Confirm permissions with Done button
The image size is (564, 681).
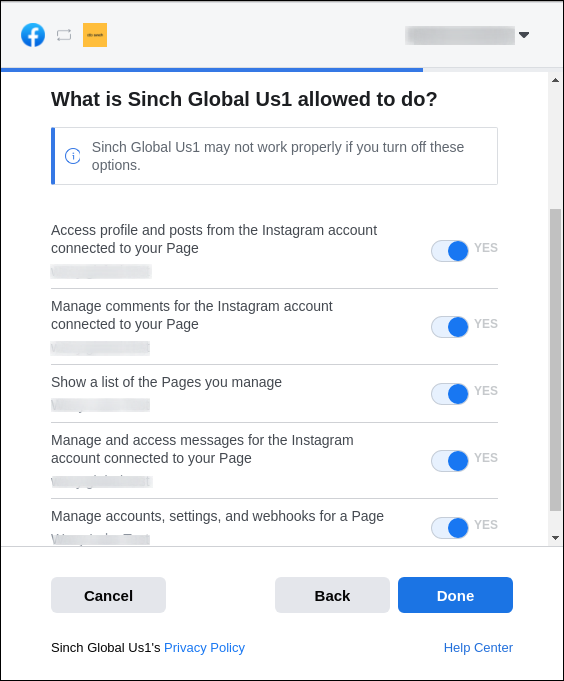[x=455, y=595]
